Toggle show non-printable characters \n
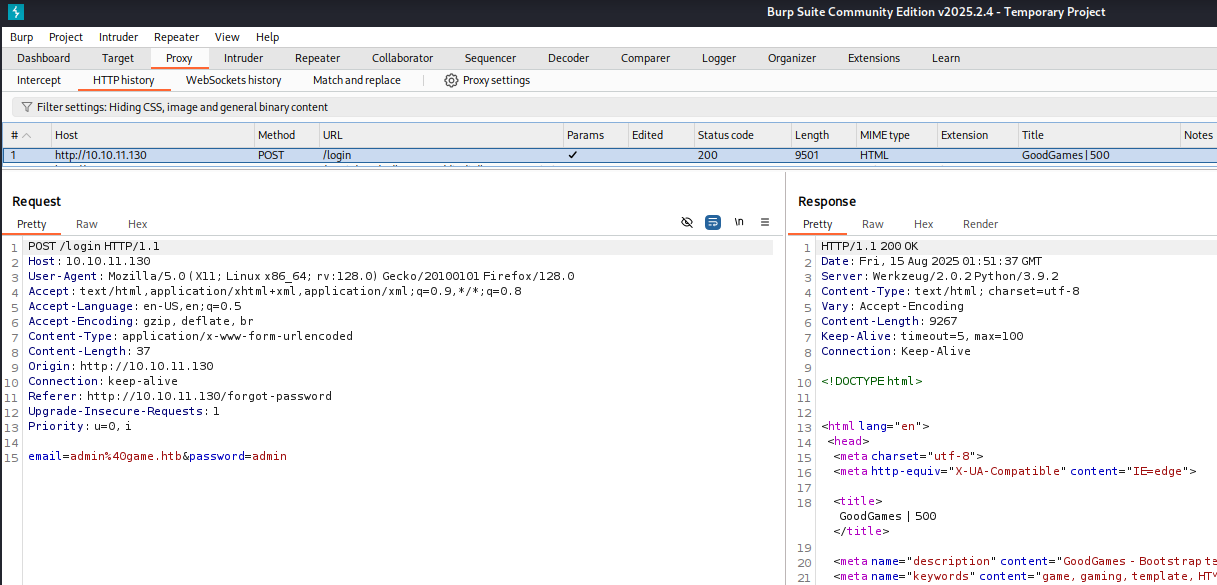The width and height of the screenshot is (1217, 585). [739, 223]
